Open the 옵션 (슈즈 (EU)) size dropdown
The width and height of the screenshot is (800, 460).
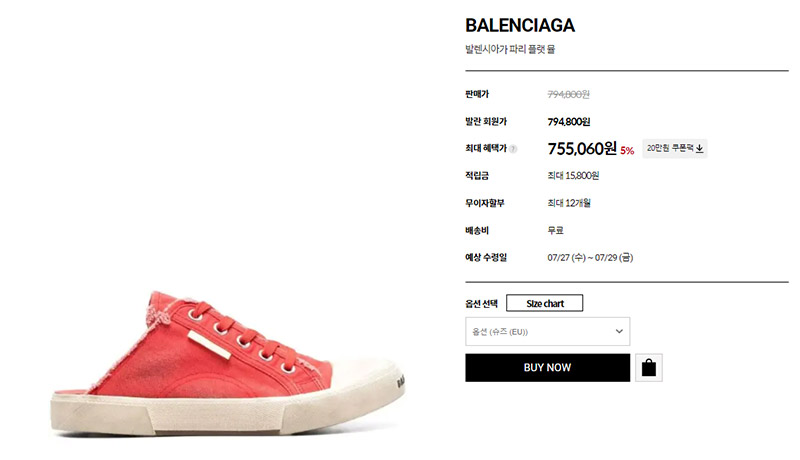547,331
